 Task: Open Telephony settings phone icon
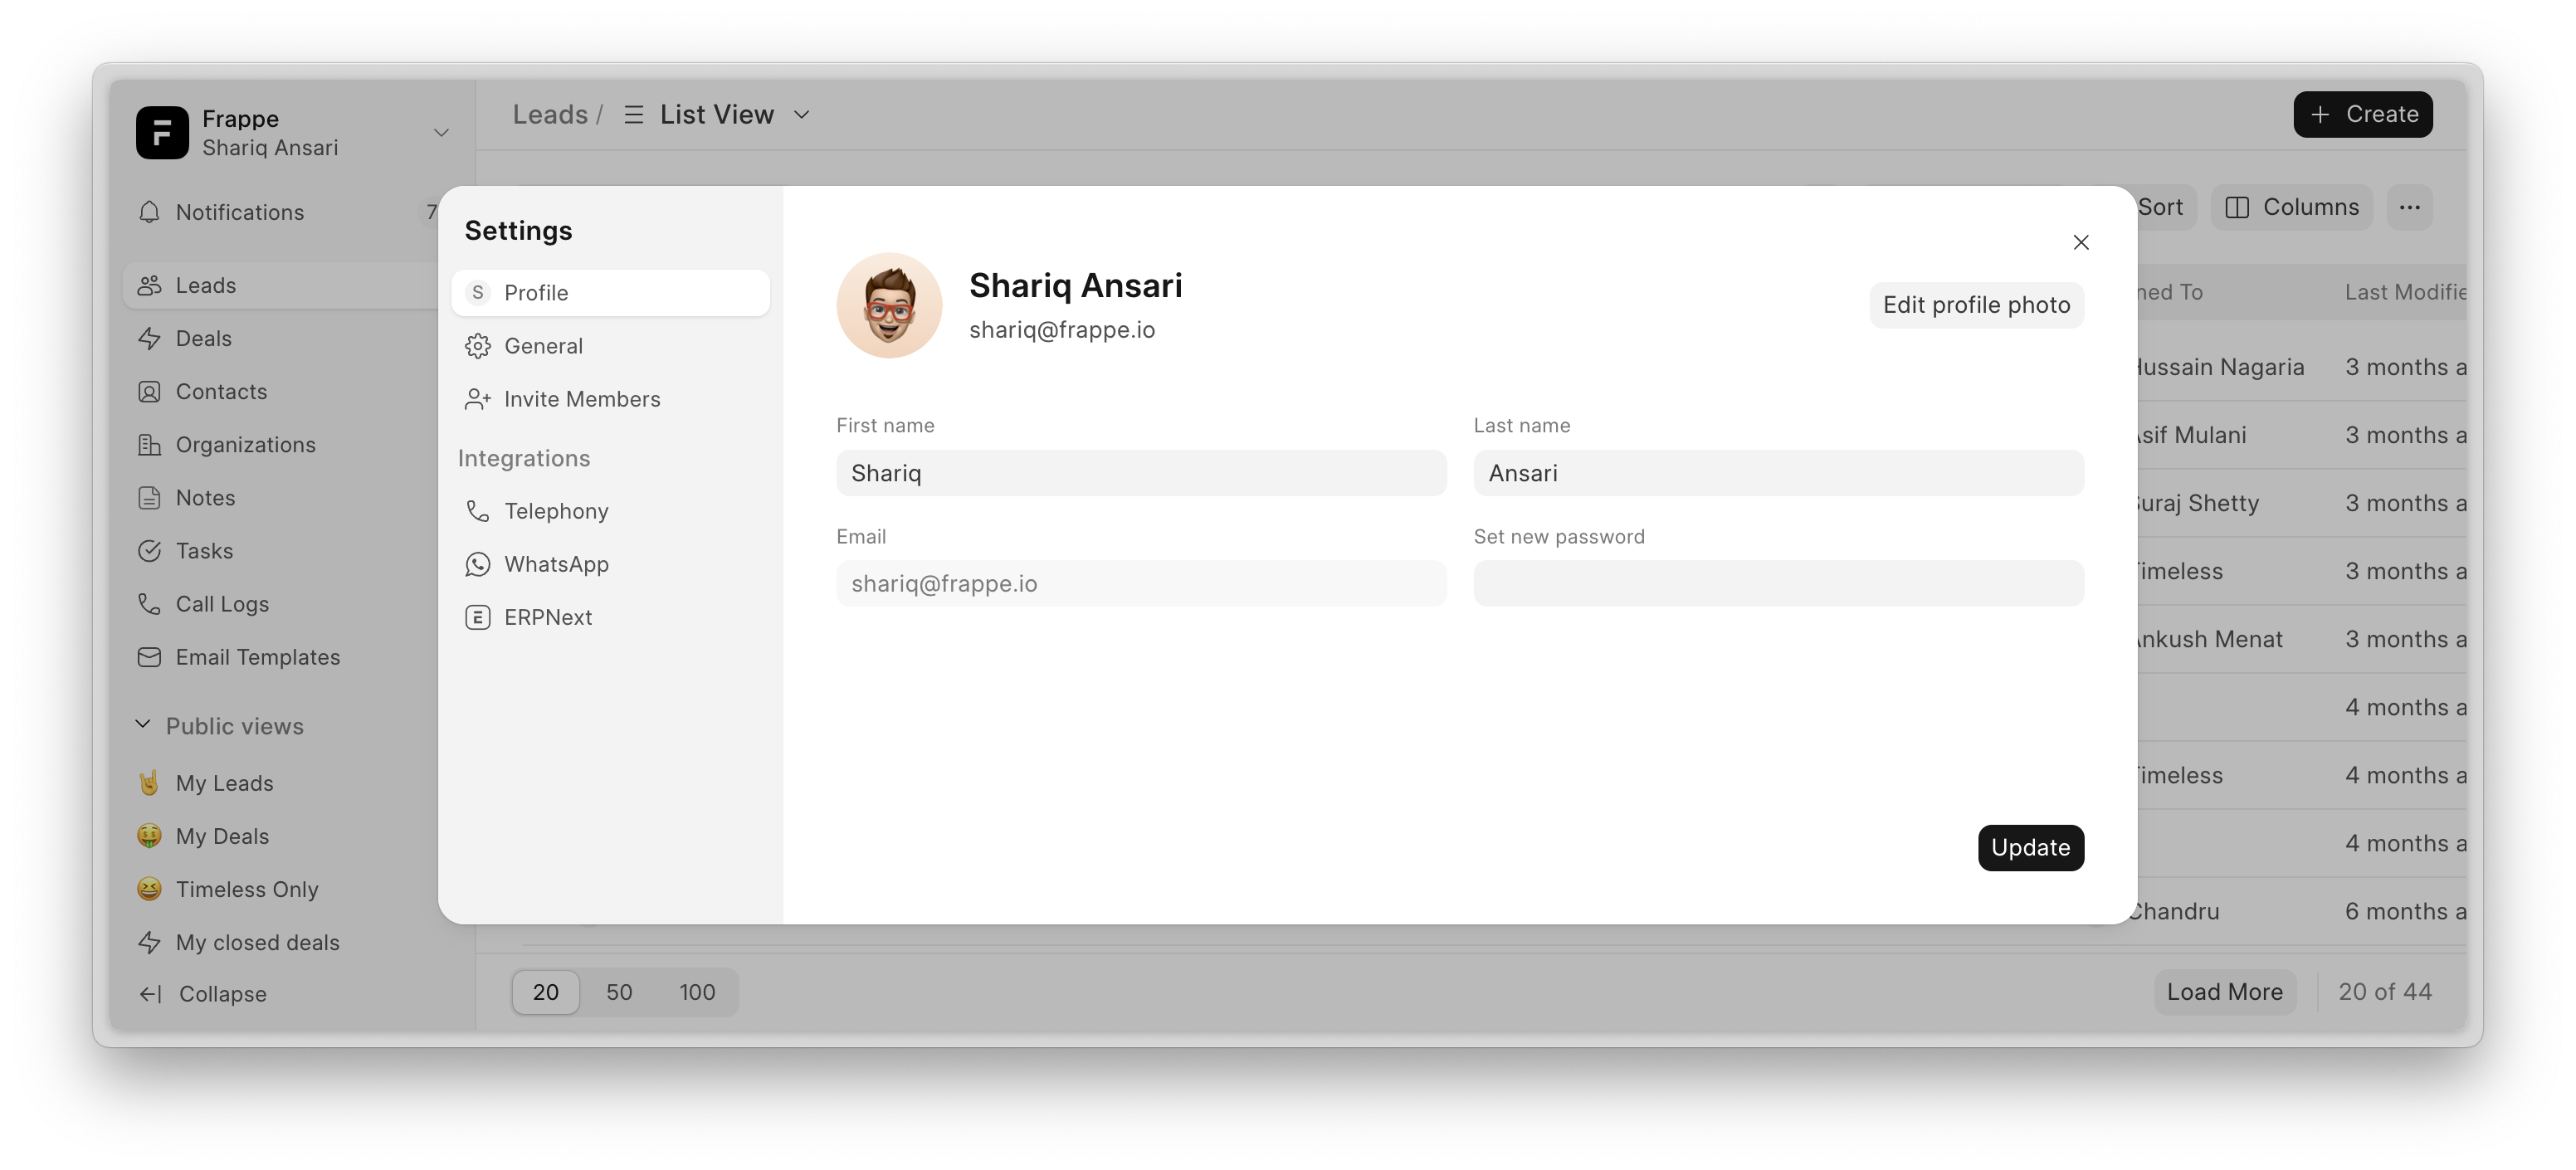(478, 511)
